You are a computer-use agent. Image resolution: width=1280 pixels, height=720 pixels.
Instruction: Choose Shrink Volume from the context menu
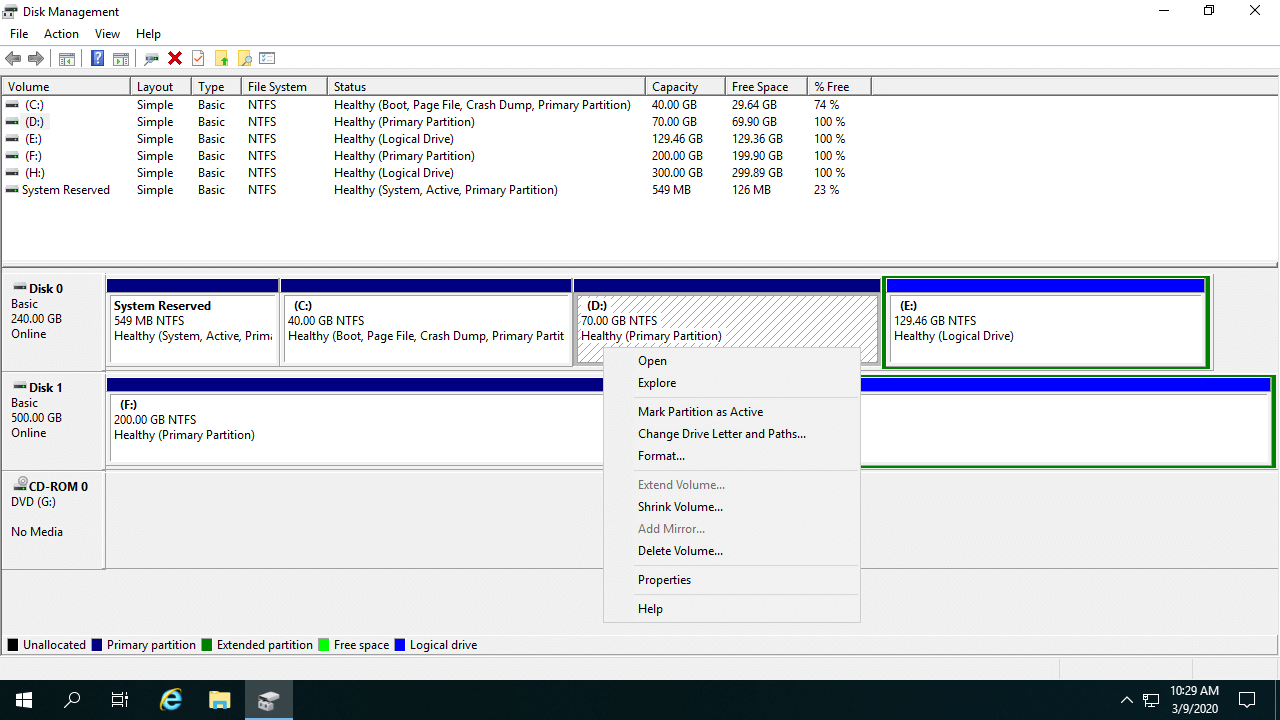coord(680,507)
